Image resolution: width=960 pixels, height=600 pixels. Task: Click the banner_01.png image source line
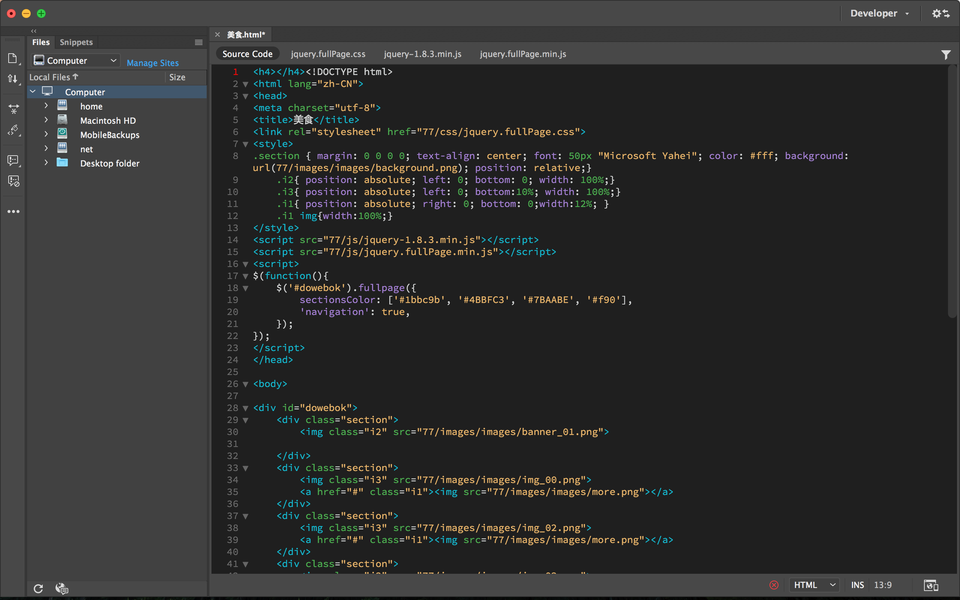click(454, 432)
